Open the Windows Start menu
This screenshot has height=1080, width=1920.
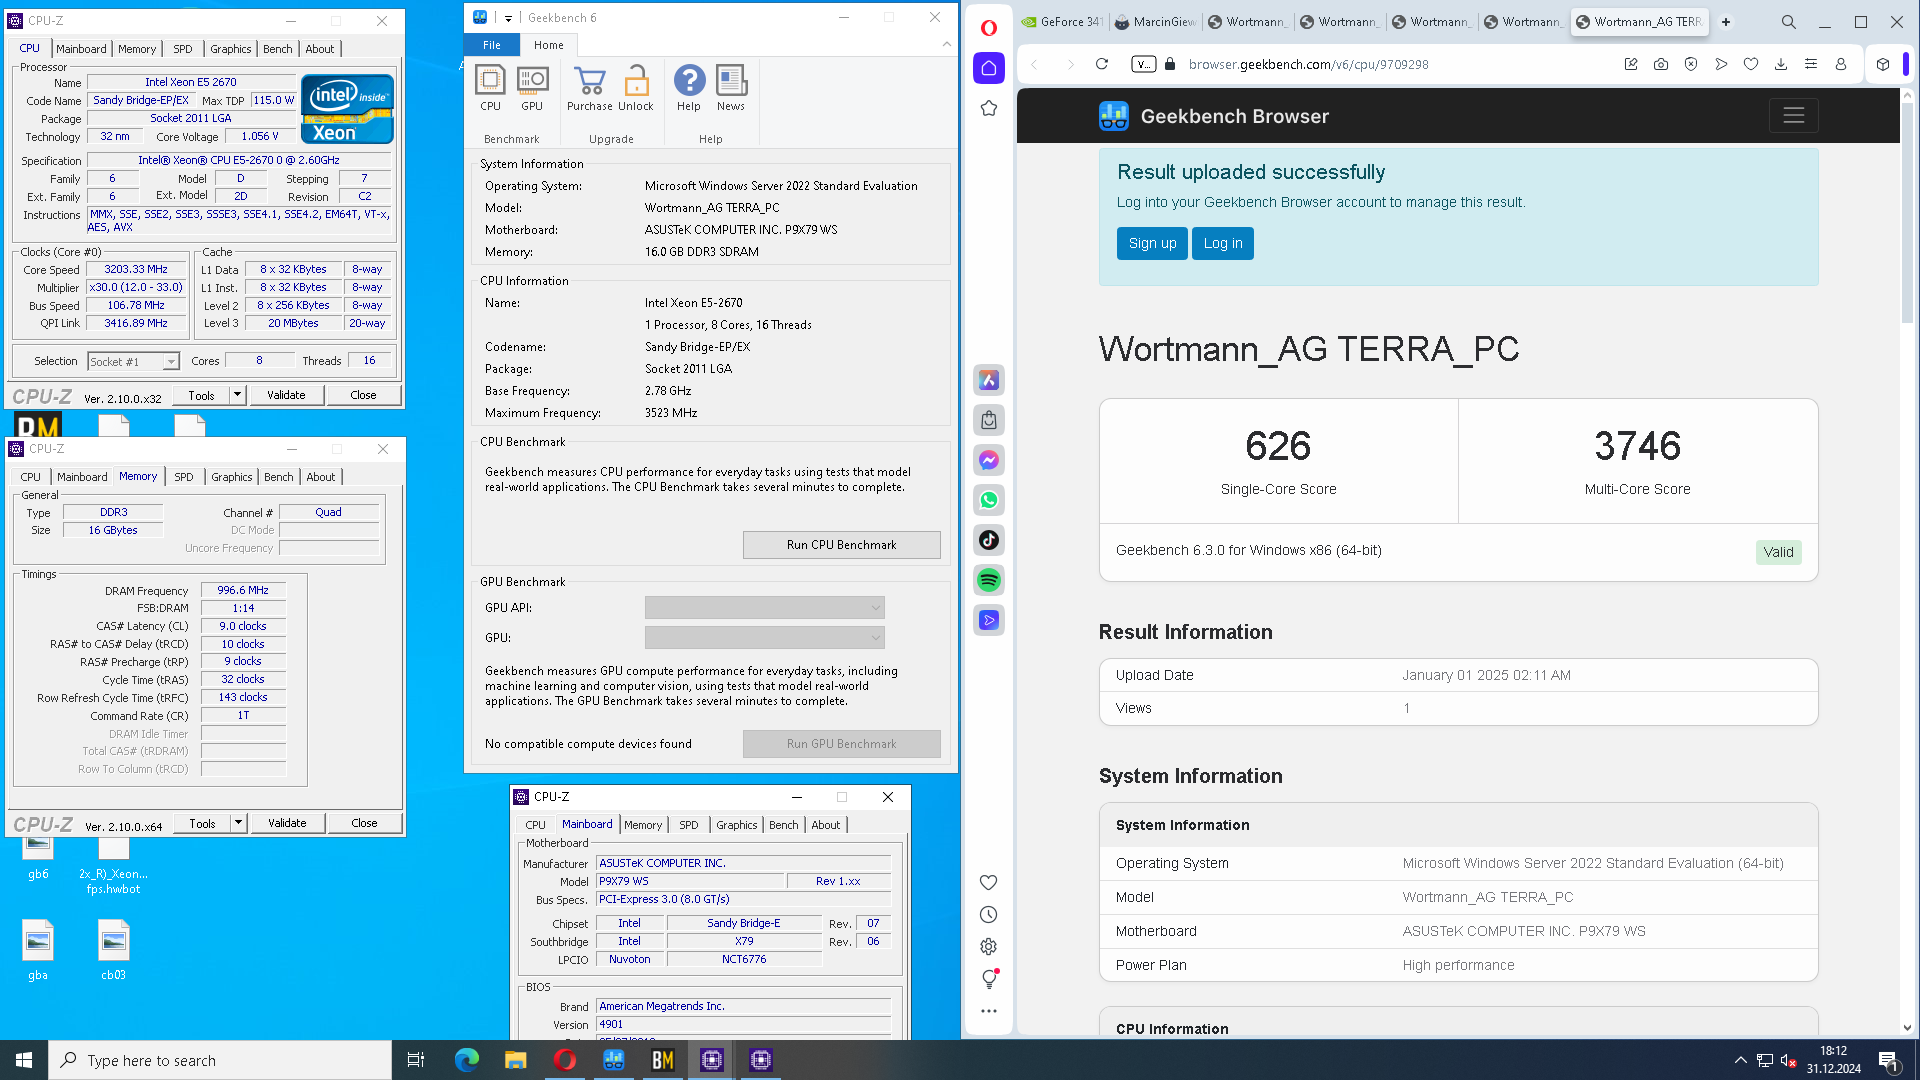pos(24,1060)
